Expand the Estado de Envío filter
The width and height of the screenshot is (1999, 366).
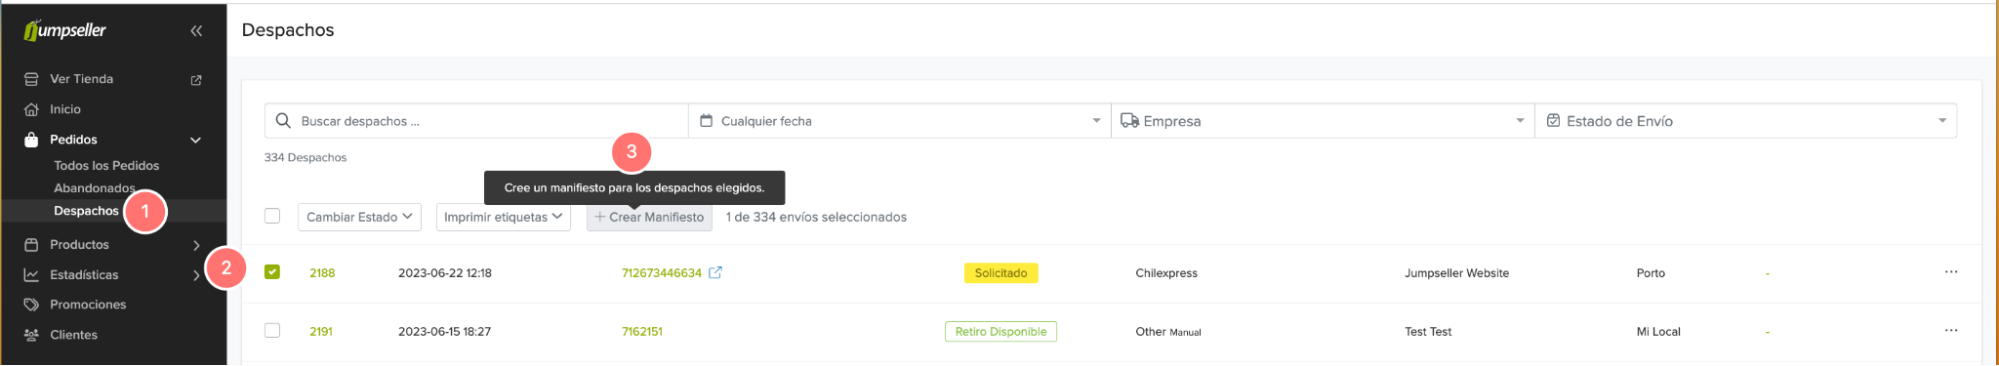click(1746, 121)
